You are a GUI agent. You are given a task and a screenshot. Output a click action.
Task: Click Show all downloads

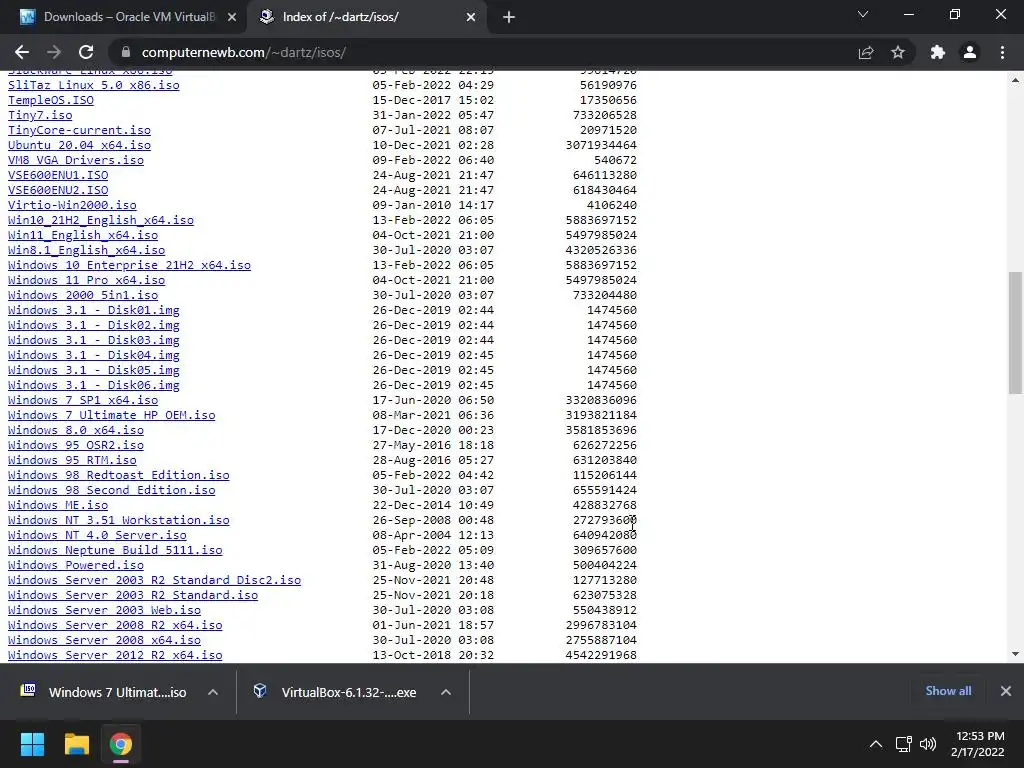coord(948,691)
